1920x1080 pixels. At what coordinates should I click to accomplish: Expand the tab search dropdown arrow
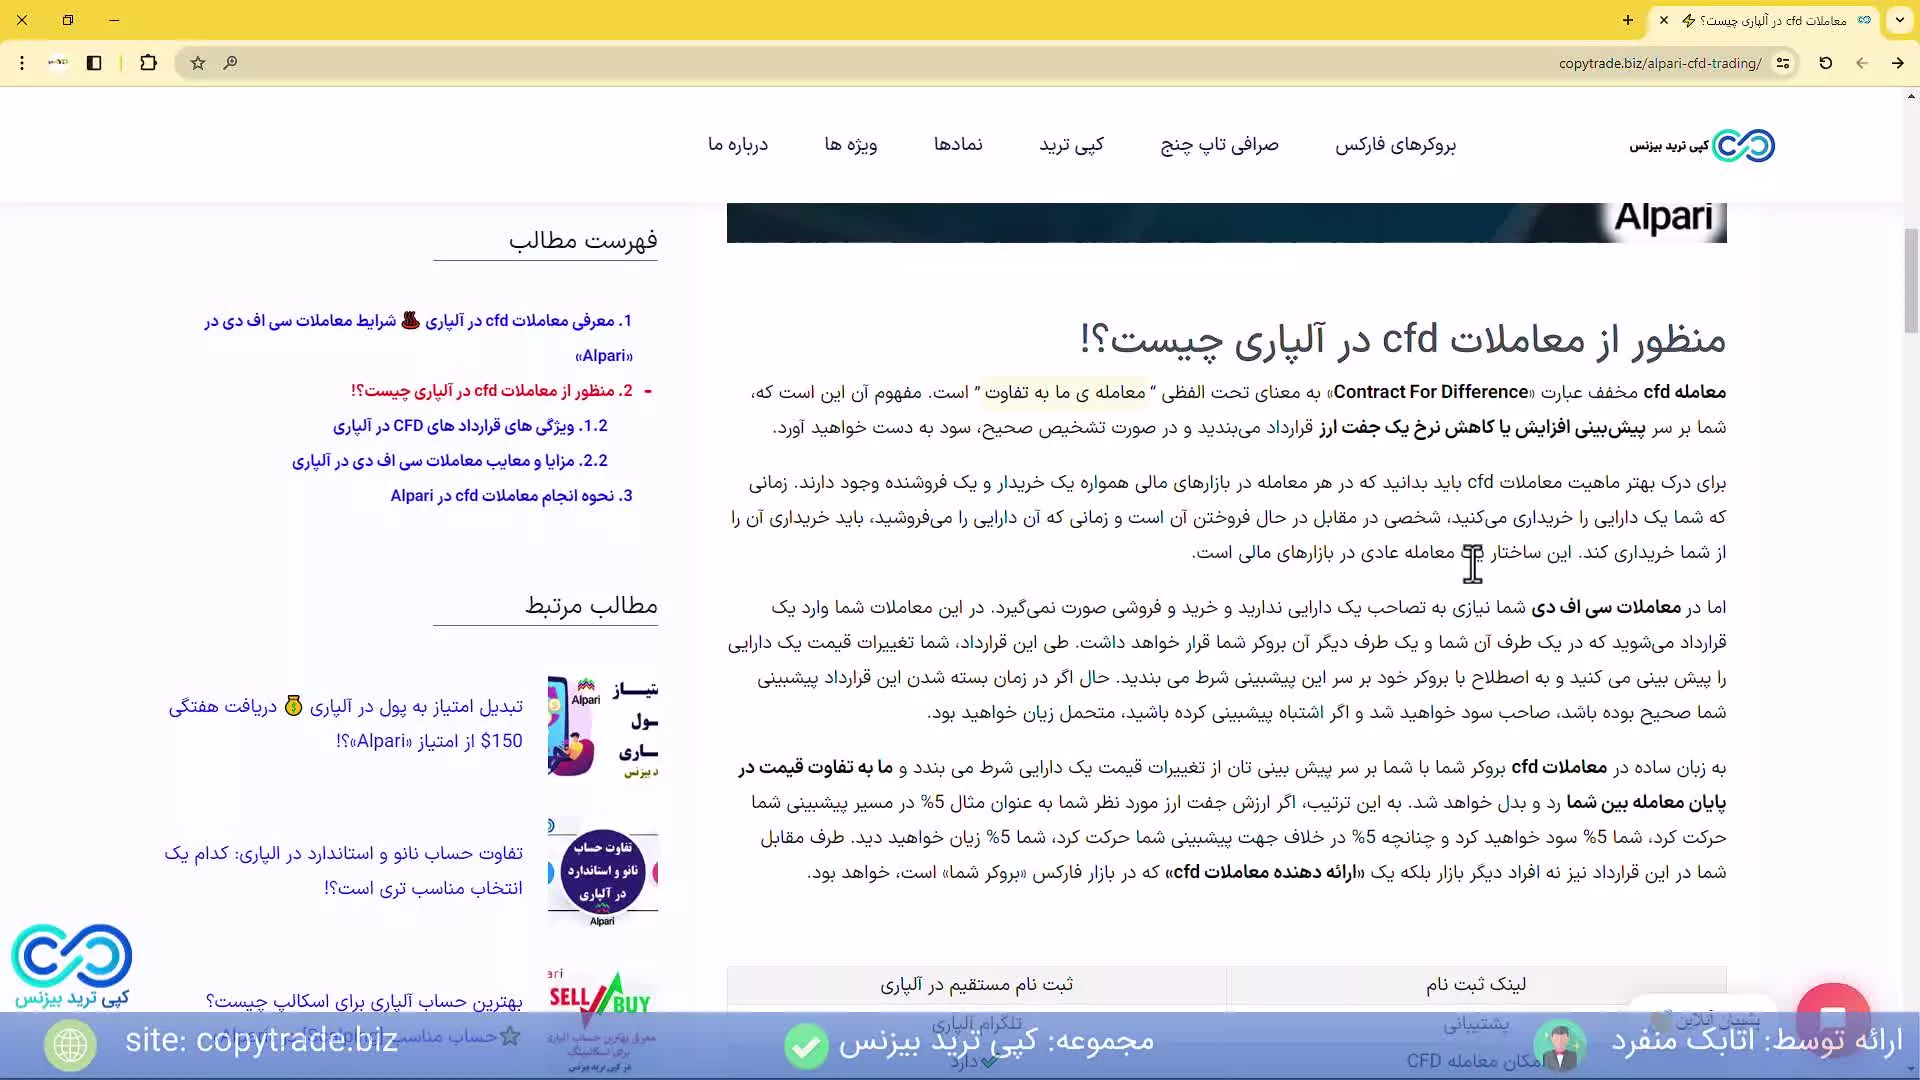point(1899,20)
